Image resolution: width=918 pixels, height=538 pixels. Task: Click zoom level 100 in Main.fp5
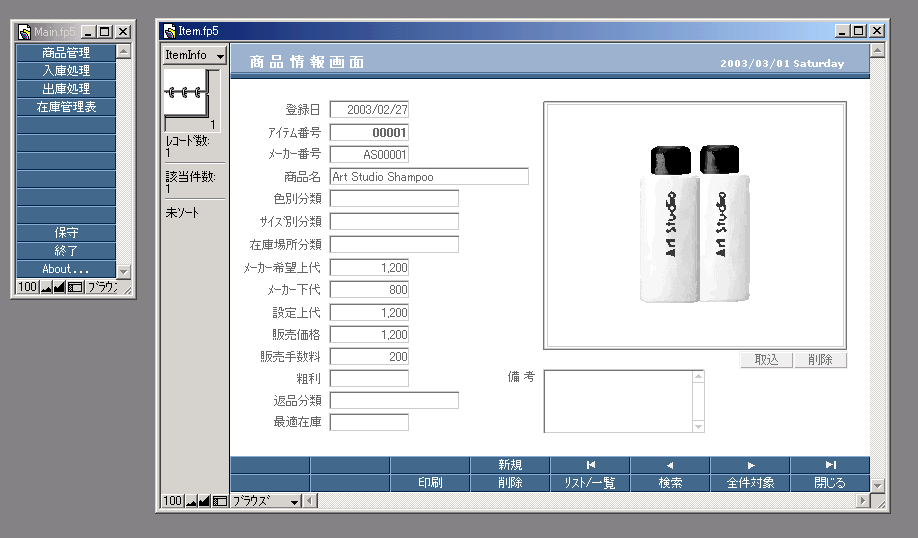[28, 287]
